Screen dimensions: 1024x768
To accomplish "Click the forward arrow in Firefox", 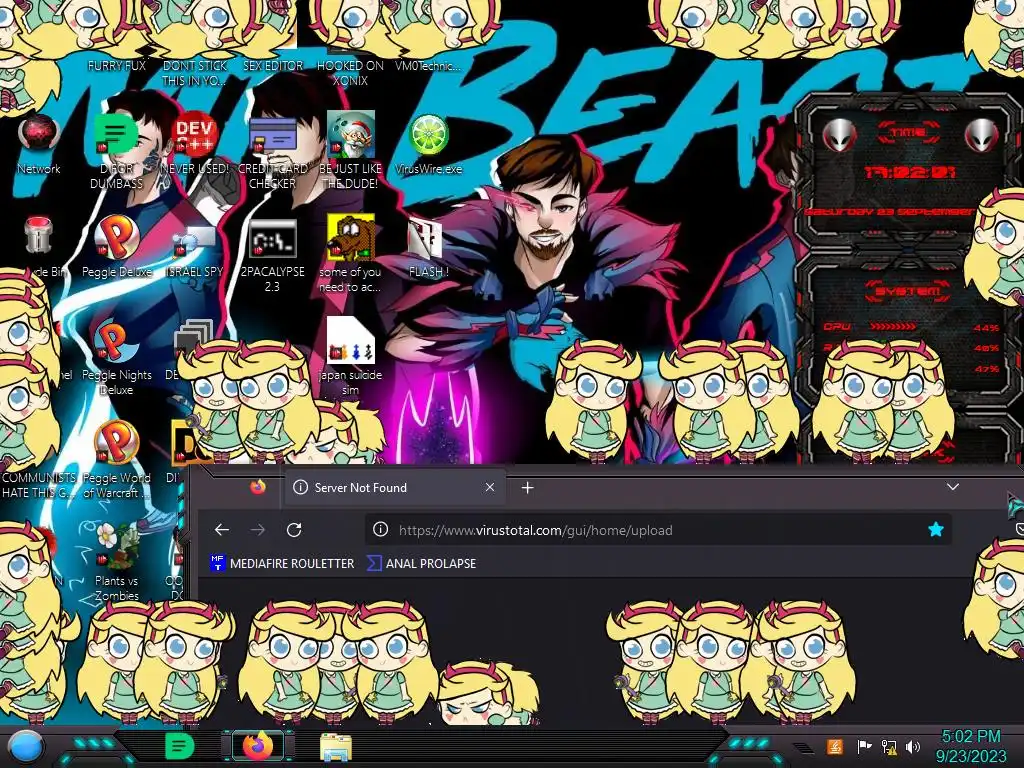I will 258,530.
